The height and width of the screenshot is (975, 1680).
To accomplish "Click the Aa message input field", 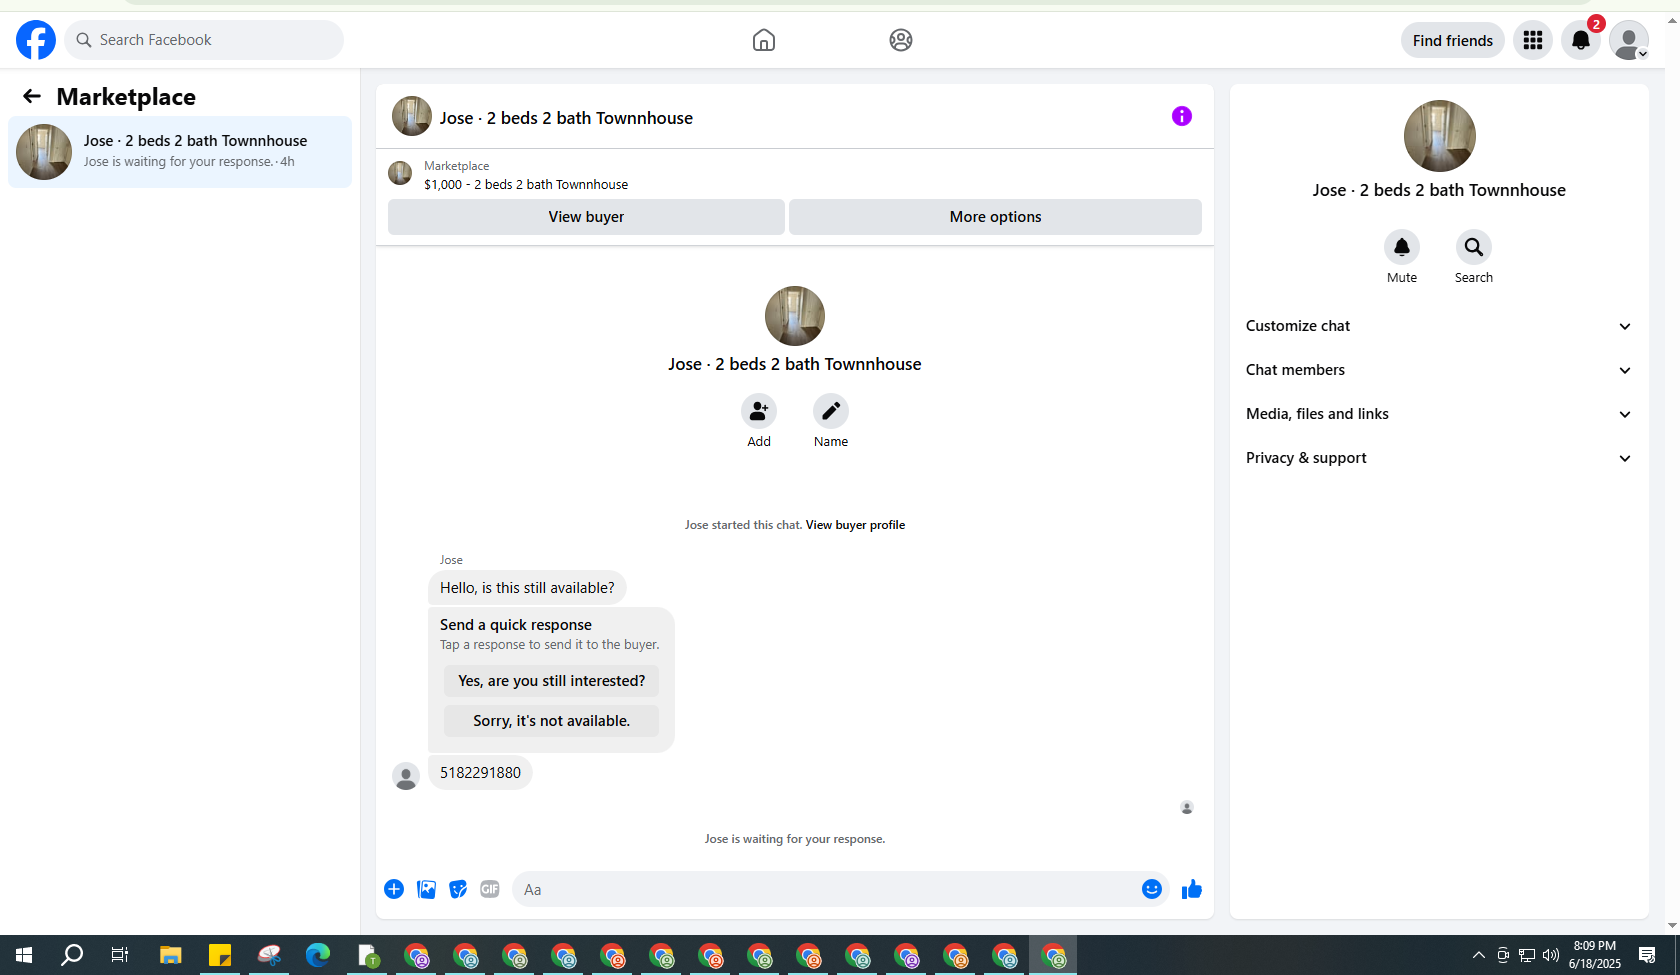I will [826, 889].
